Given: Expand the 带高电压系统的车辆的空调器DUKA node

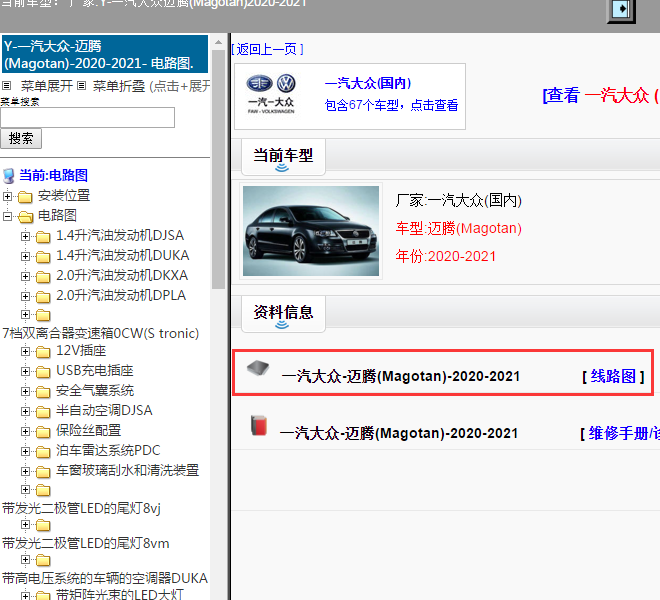Looking at the screenshot, I should [25, 560].
